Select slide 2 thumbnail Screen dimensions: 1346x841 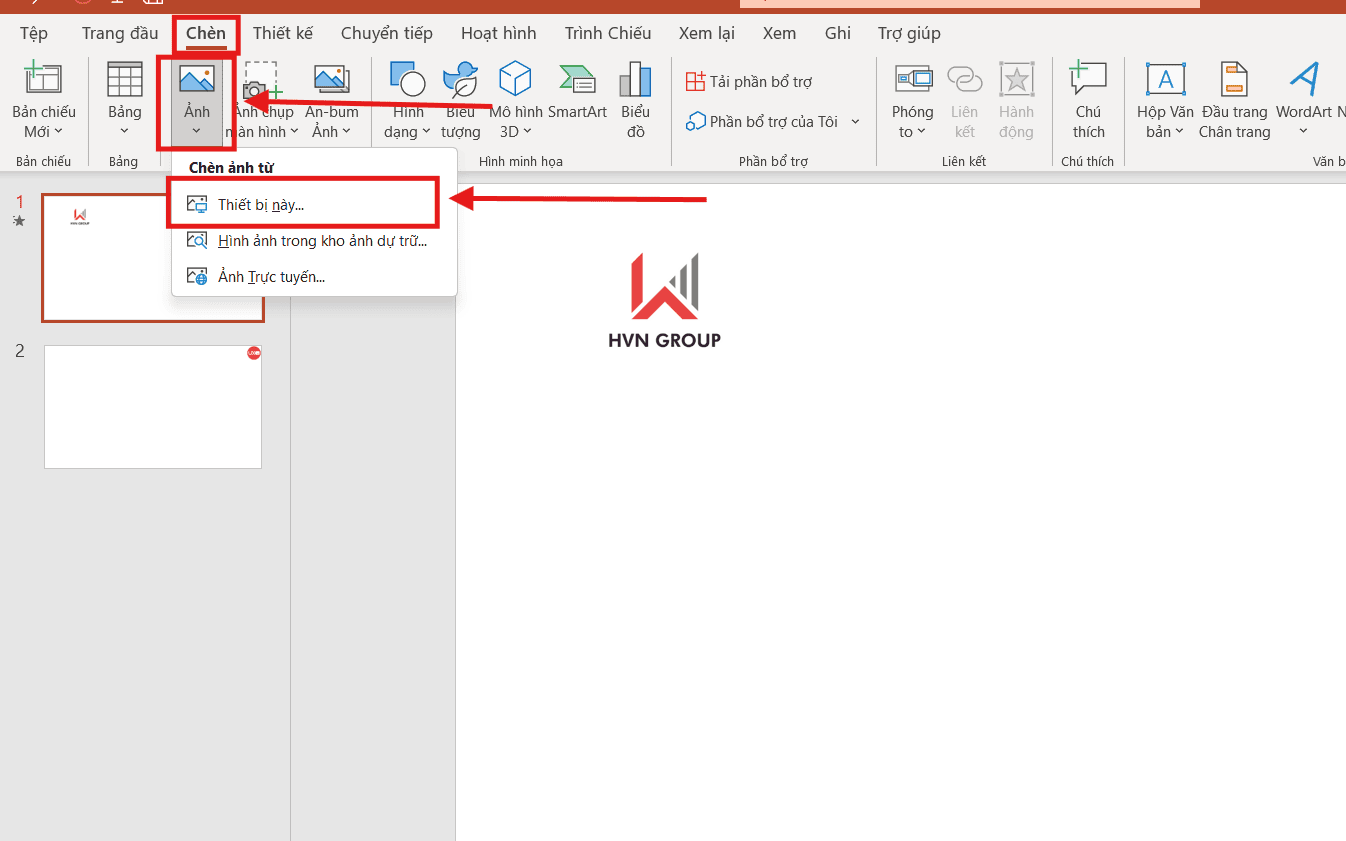click(153, 407)
